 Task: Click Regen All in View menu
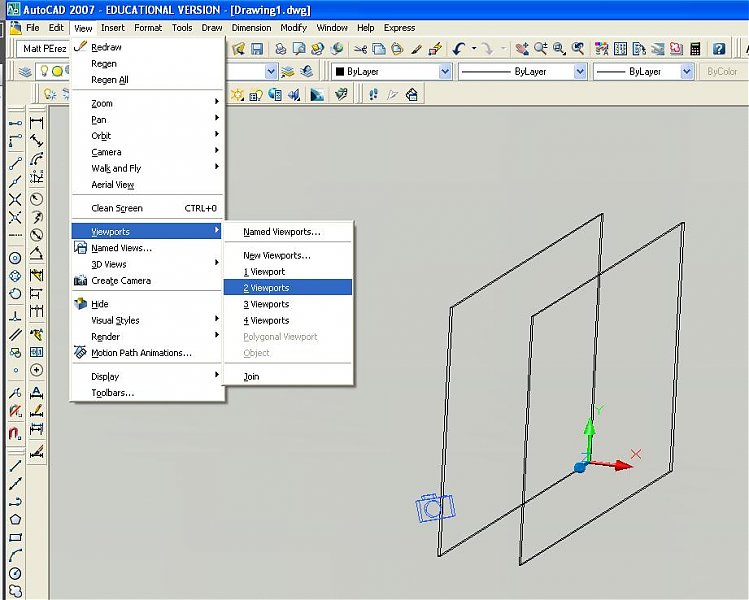pos(147,80)
